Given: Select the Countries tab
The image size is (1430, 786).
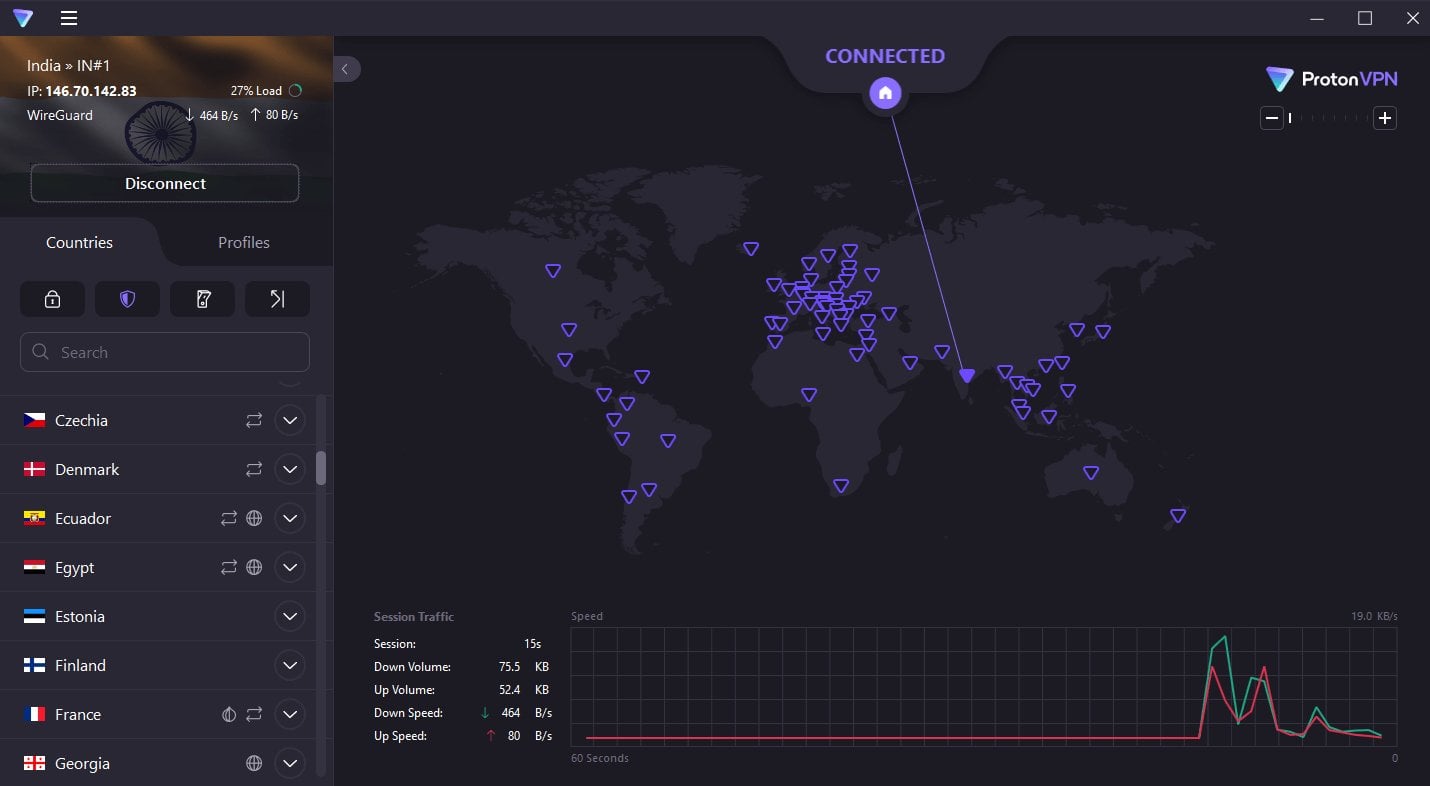Looking at the screenshot, I should point(80,242).
